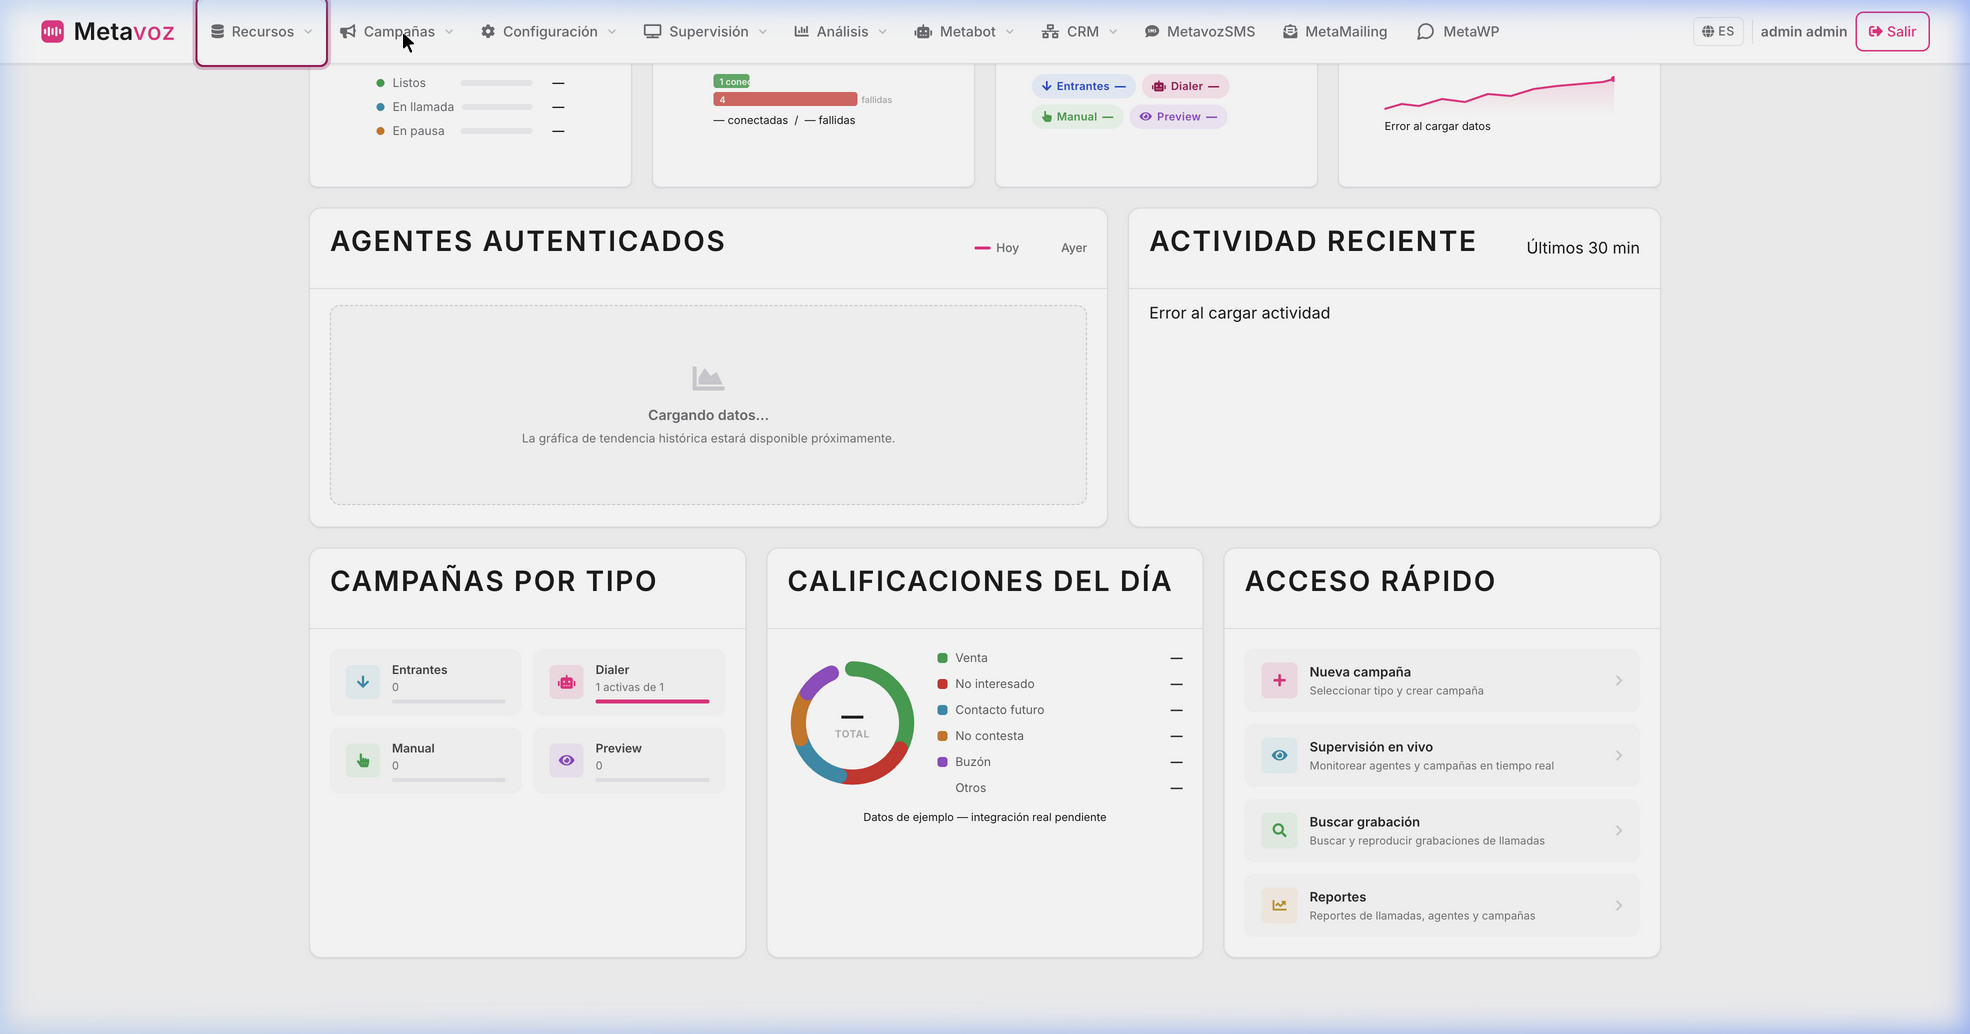The height and width of the screenshot is (1034, 1970).
Task: Open the Supervisión en vivo quick access card
Action: tap(1441, 756)
